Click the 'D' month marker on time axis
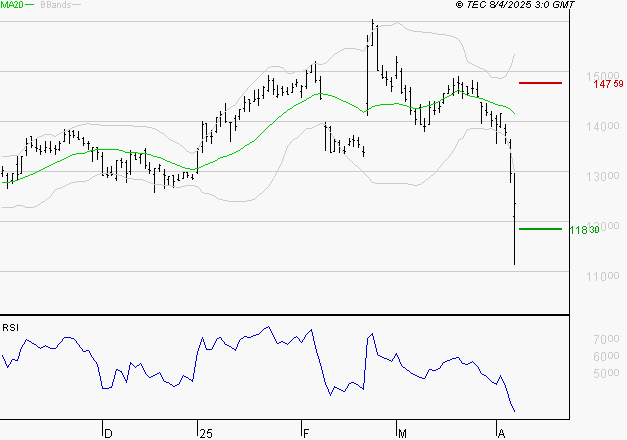Image resolution: width=627 pixels, height=440 pixels. [108, 432]
